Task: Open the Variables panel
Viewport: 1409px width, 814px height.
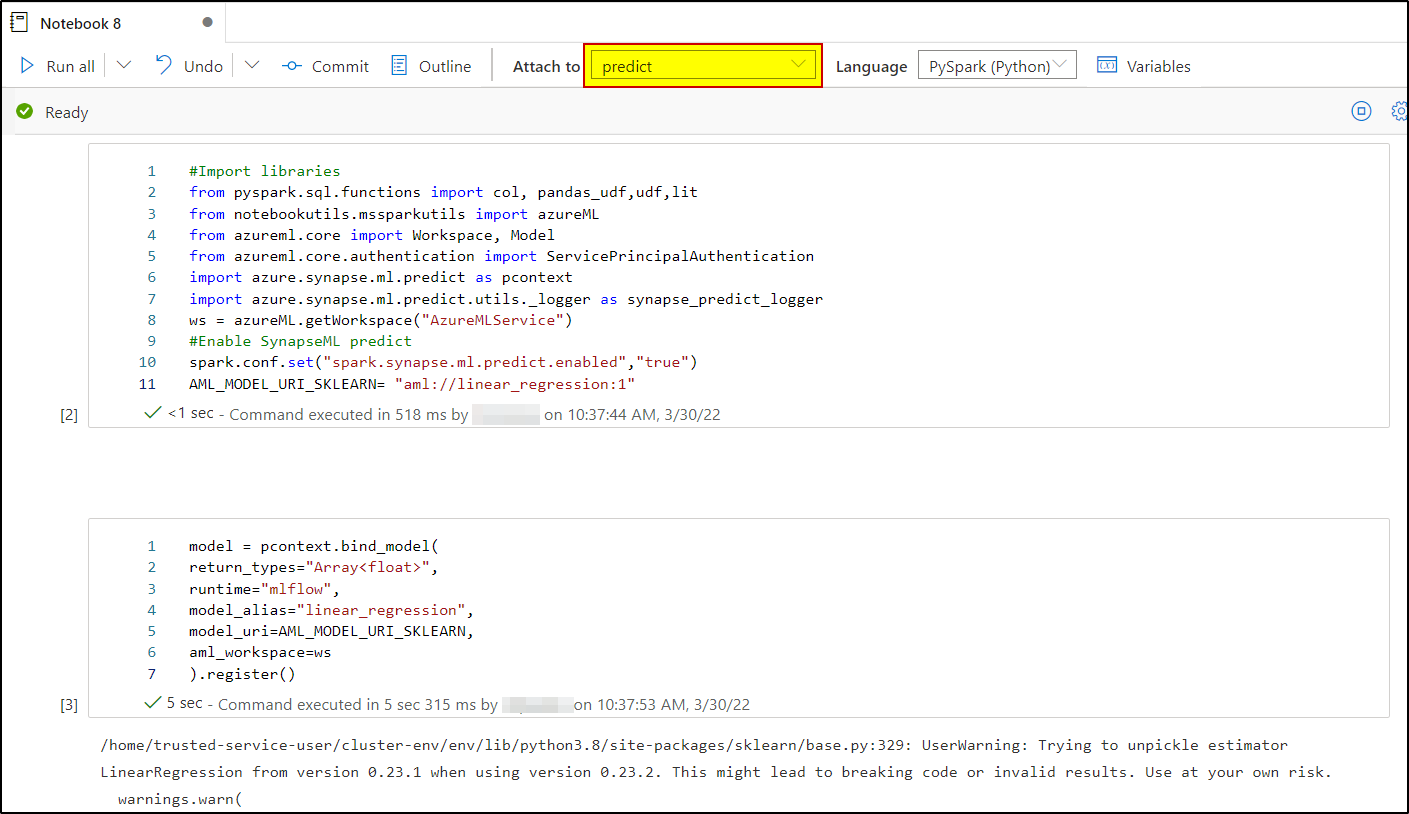Action: [x=1143, y=66]
